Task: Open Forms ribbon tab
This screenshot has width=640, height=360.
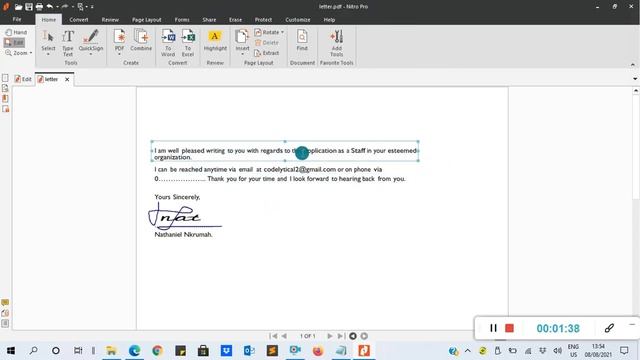Action: pos(182,20)
